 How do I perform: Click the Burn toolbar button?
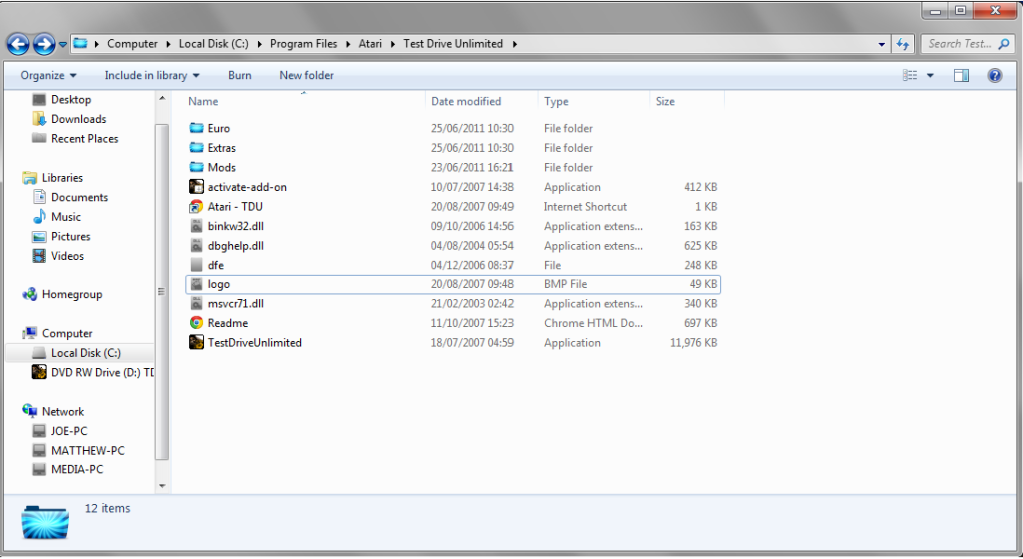[240, 75]
